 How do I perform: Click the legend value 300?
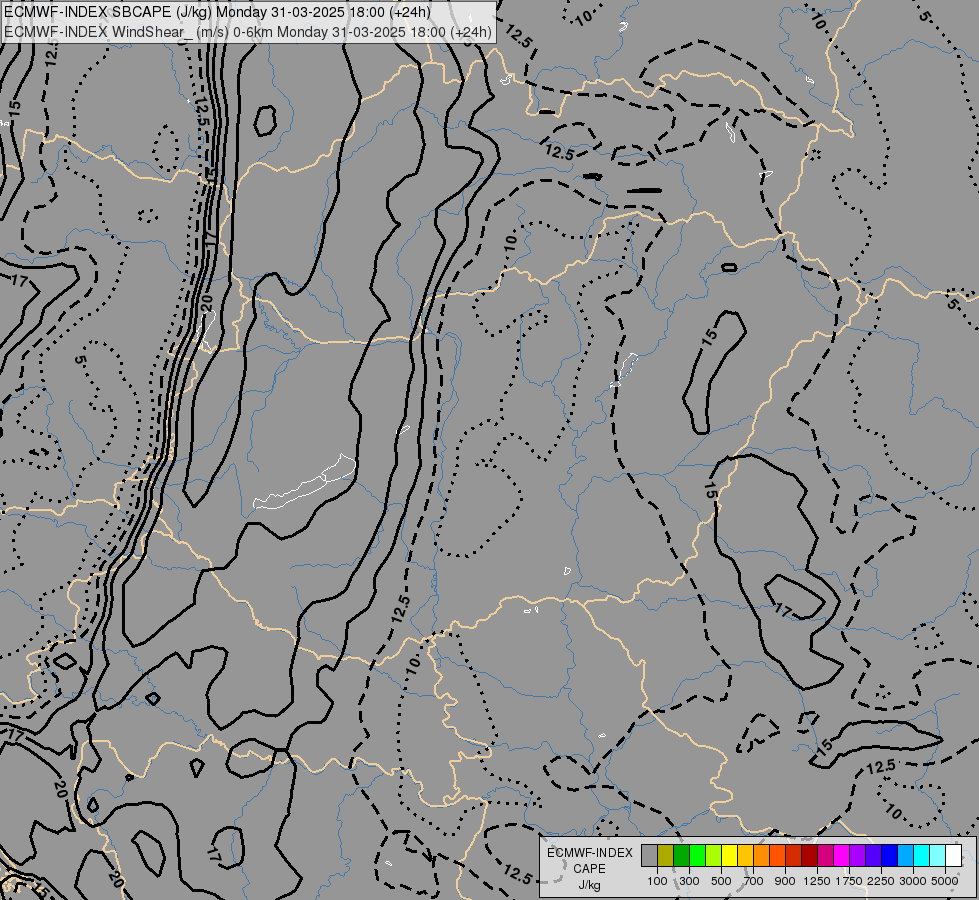689,881
